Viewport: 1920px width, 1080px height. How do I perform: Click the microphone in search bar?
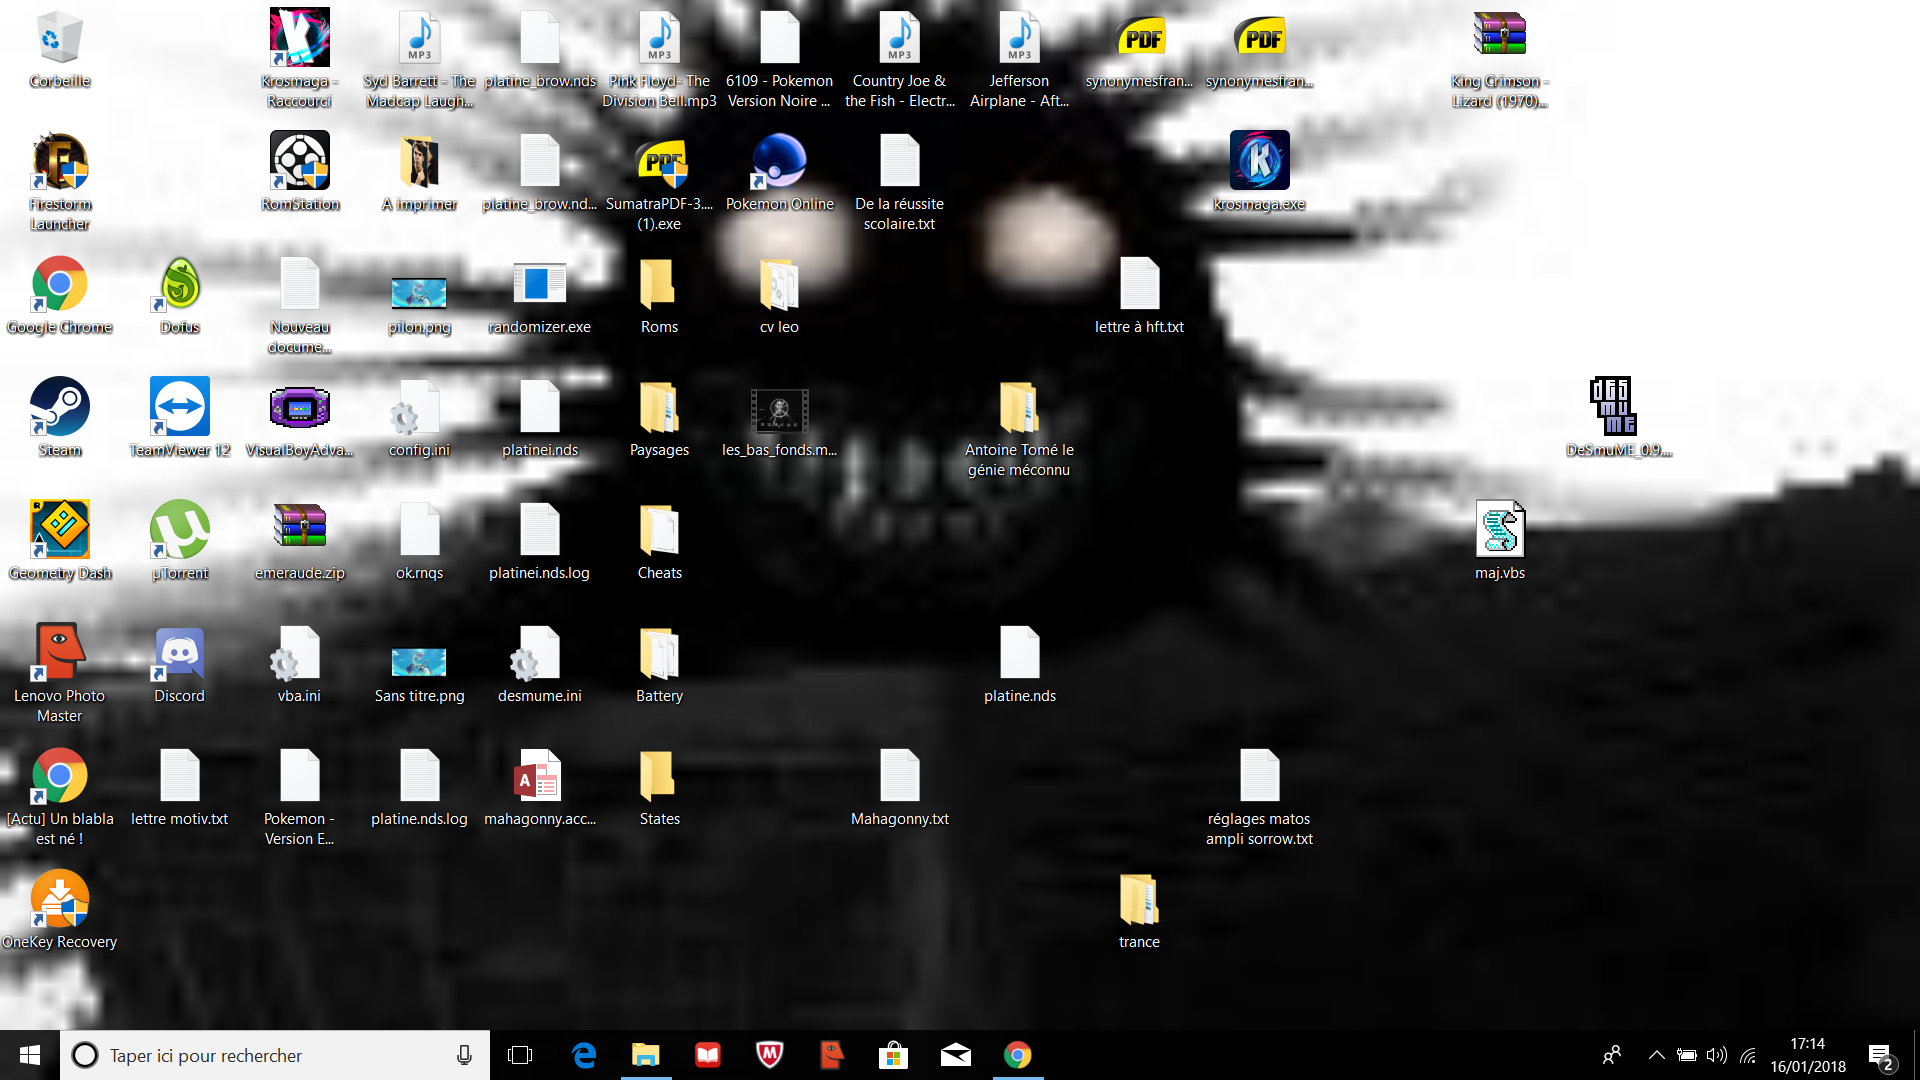click(464, 1055)
